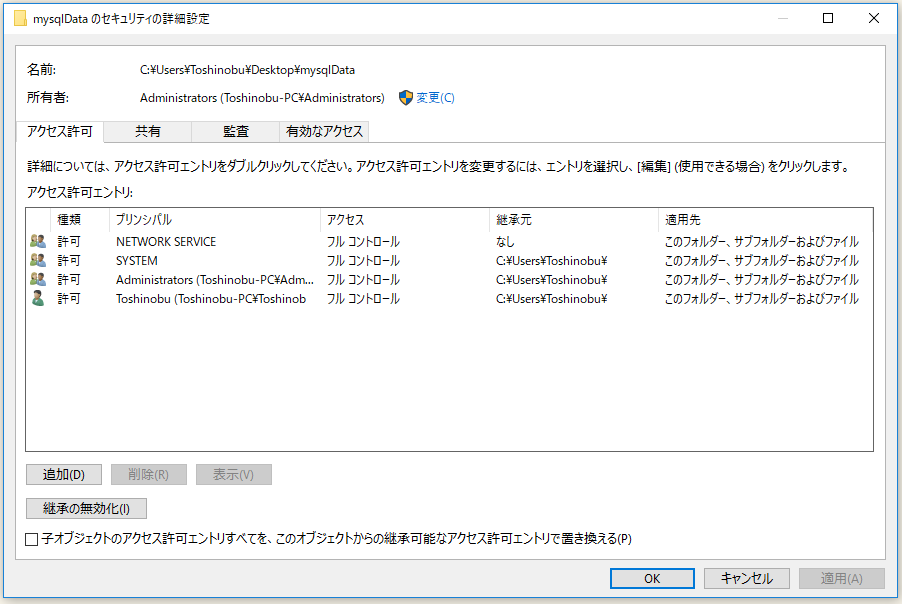The width and height of the screenshot is (902, 604).
Task: Click フル コントロール in the SYSTEM row
Action: [x=363, y=261]
